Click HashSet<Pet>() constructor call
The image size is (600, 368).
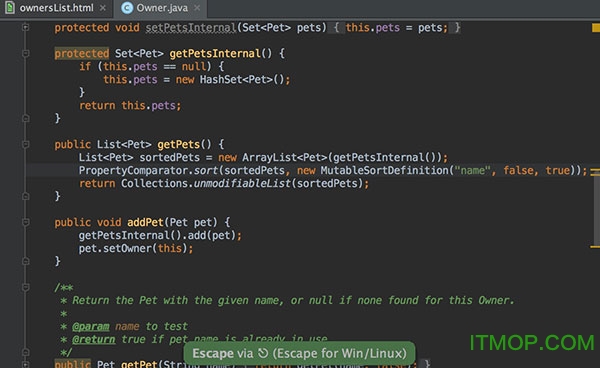pyautogui.click(x=242, y=79)
